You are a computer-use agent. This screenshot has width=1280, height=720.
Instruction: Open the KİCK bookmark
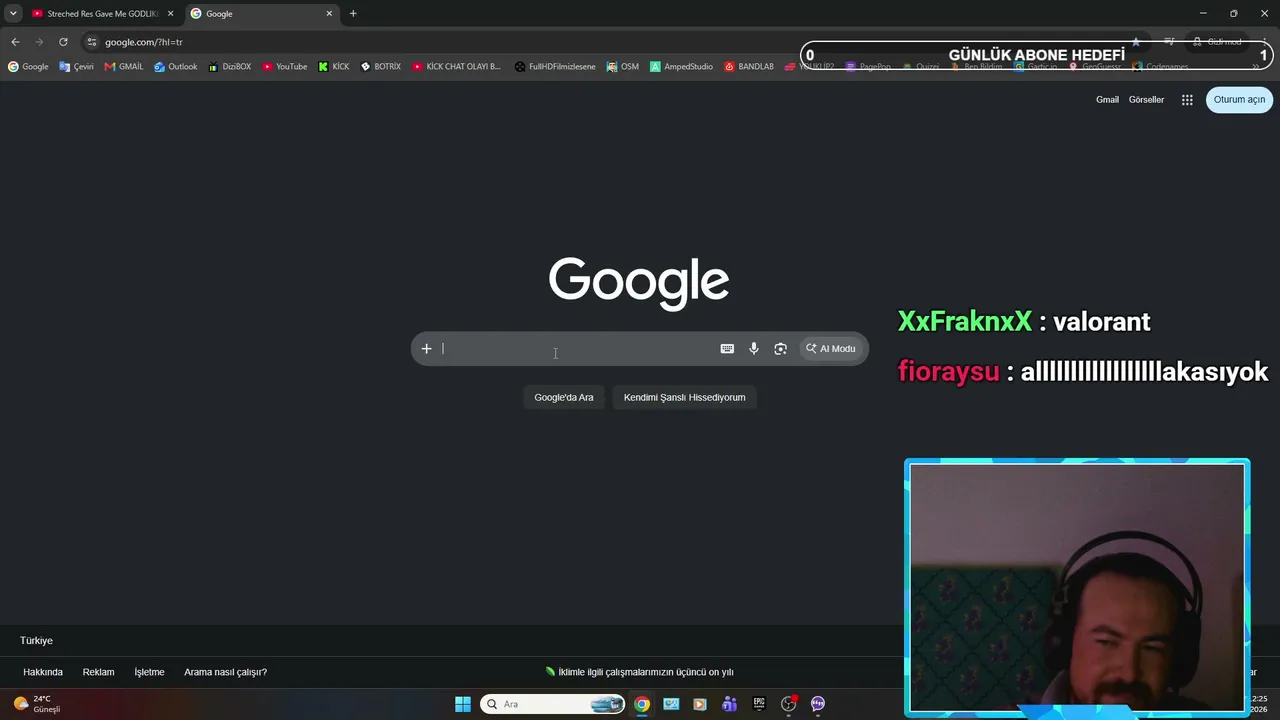tap(334, 67)
